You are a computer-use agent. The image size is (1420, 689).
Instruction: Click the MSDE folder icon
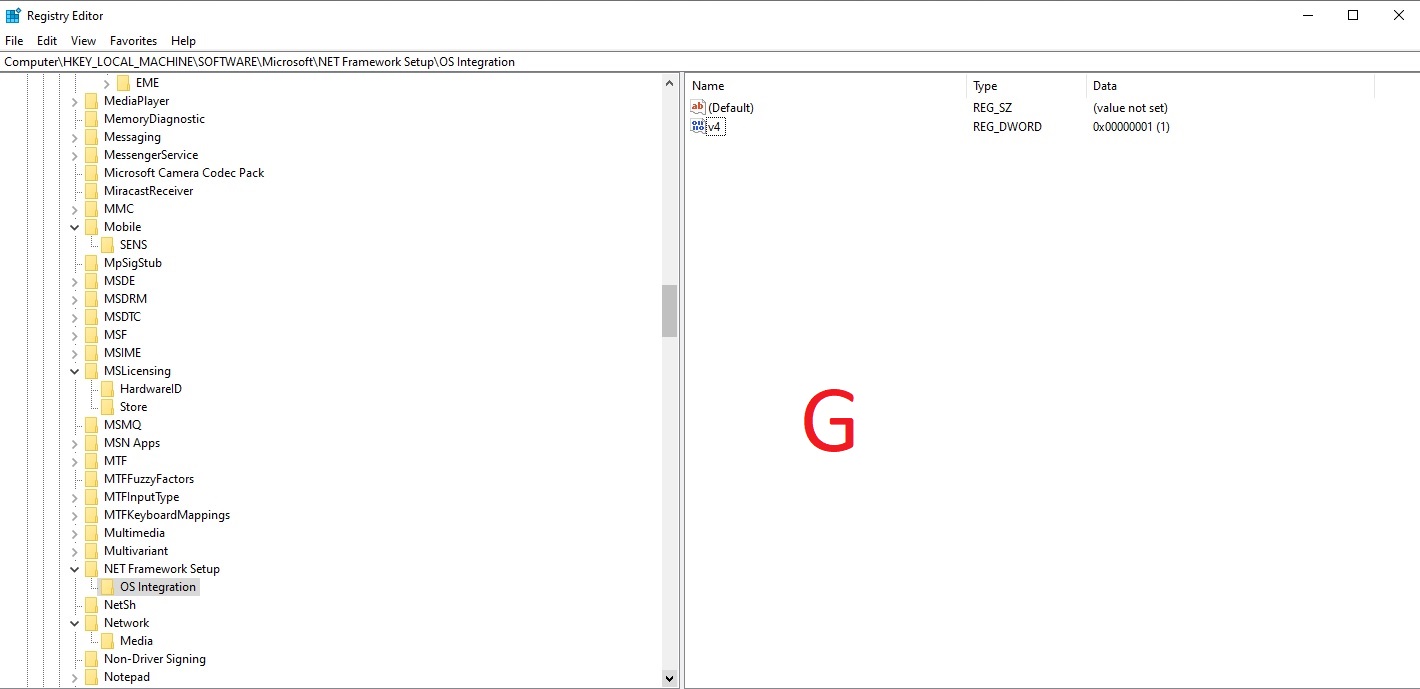click(92, 281)
